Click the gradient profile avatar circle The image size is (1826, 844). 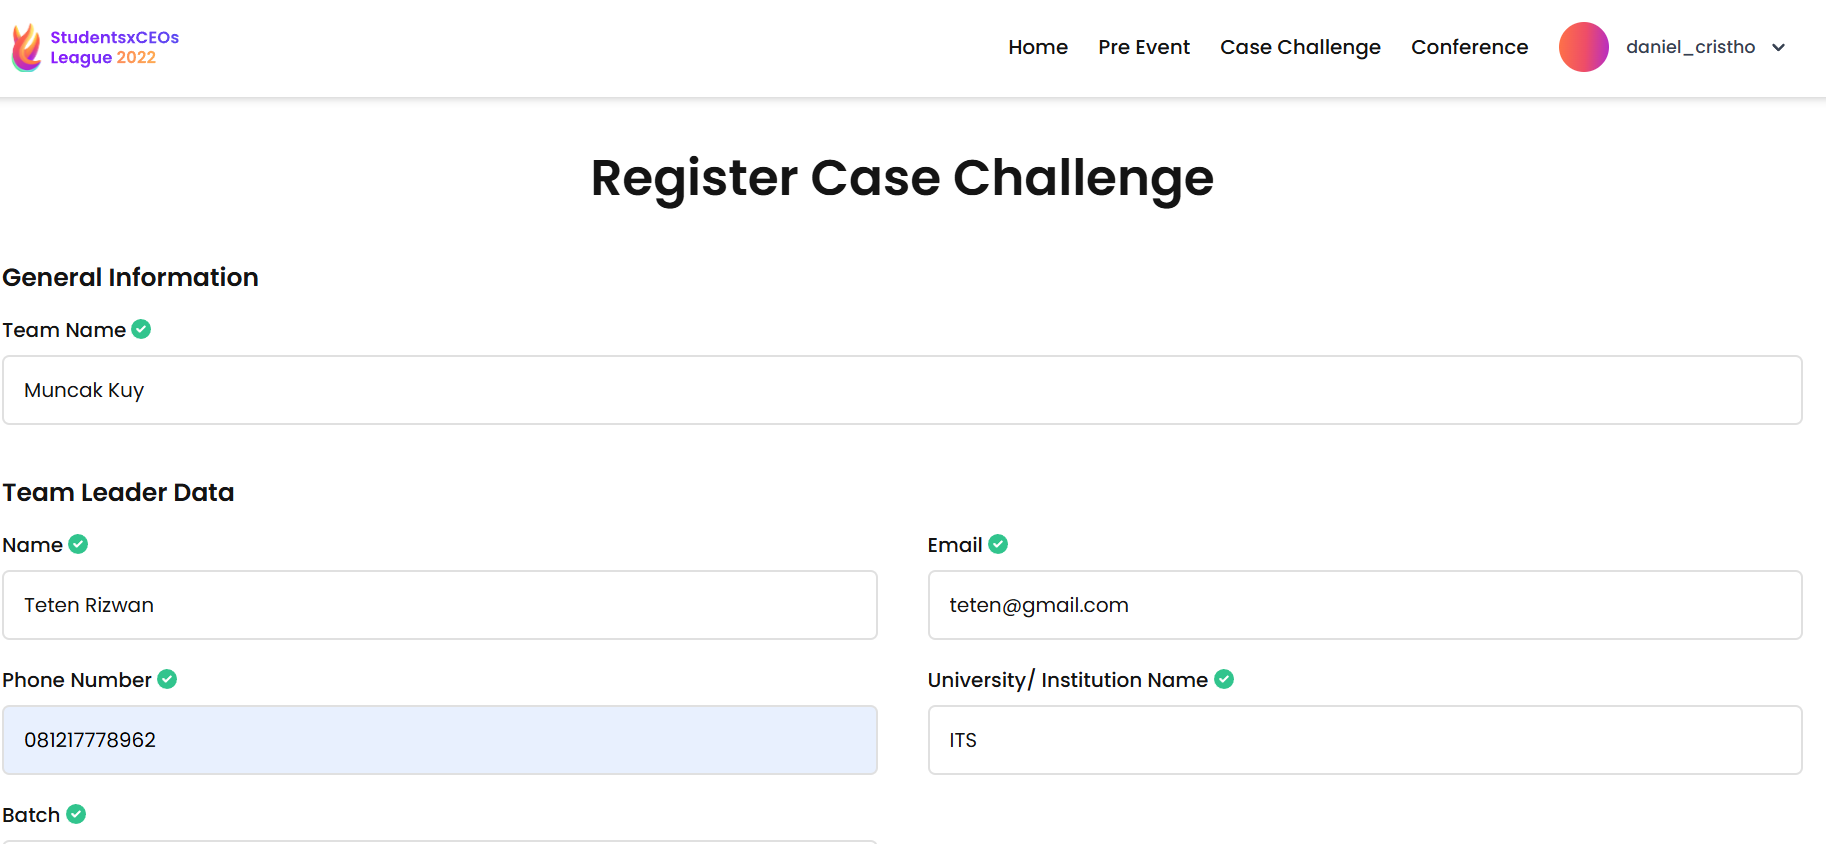pos(1583,47)
